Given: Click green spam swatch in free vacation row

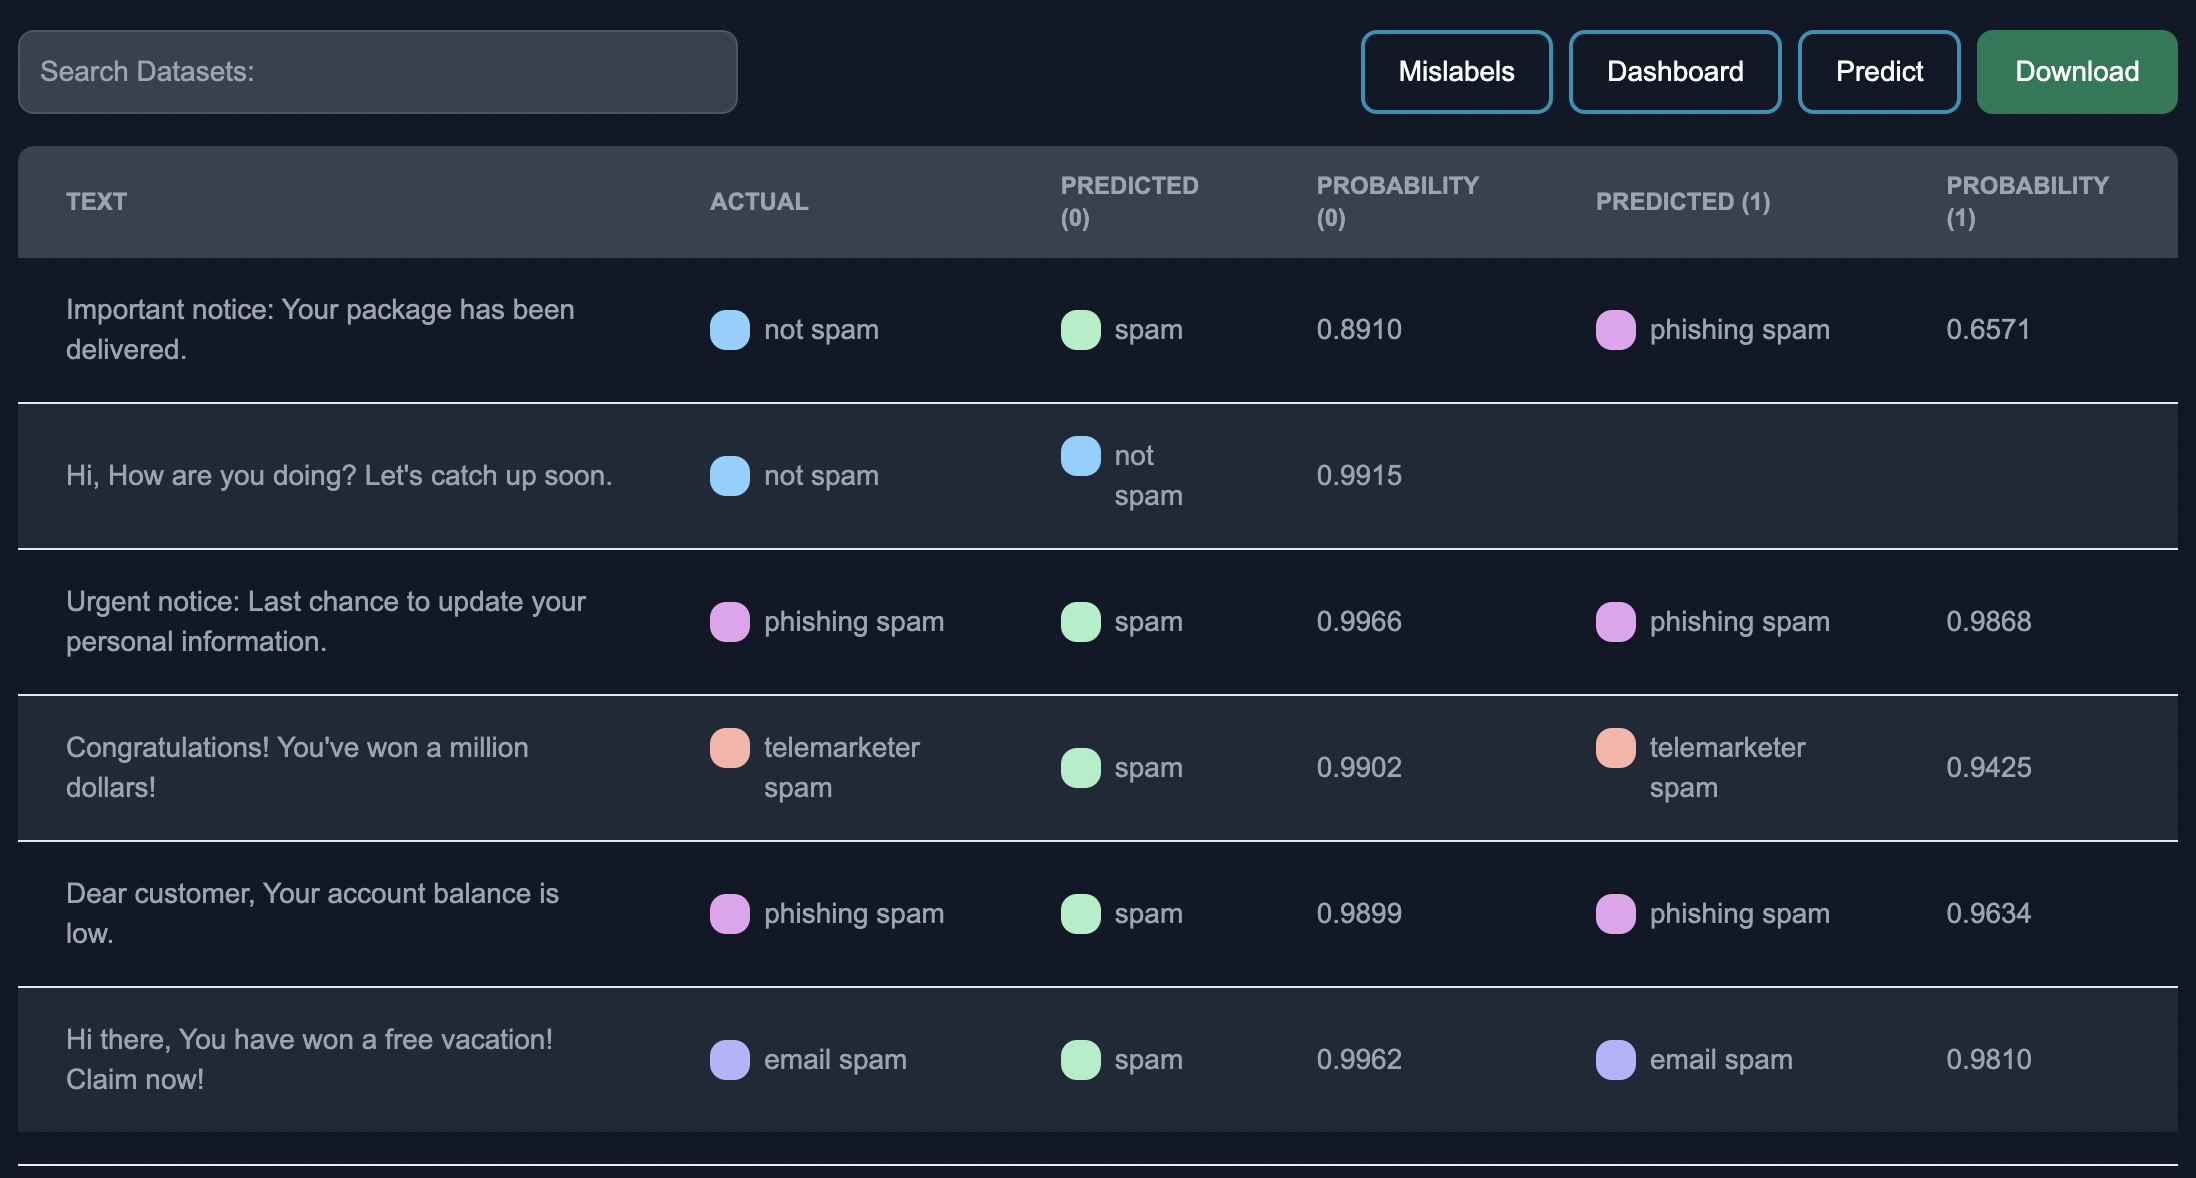Looking at the screenshot, I should pyautogui.click(x=1081, y=1060).
